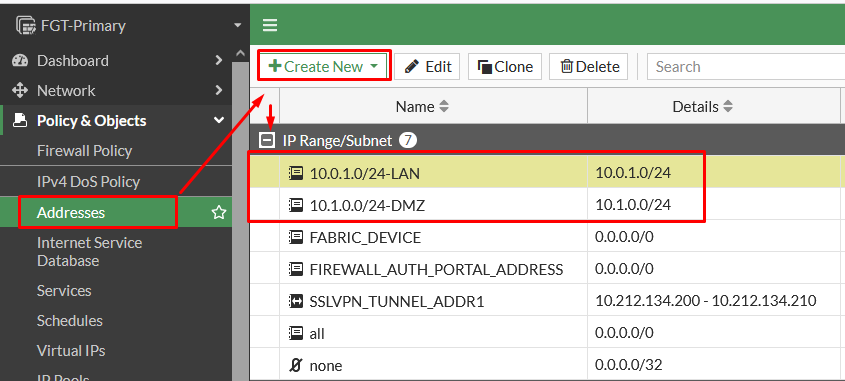Click details 10.212.134.200 - 10.212.134.210

click(705, 301)
